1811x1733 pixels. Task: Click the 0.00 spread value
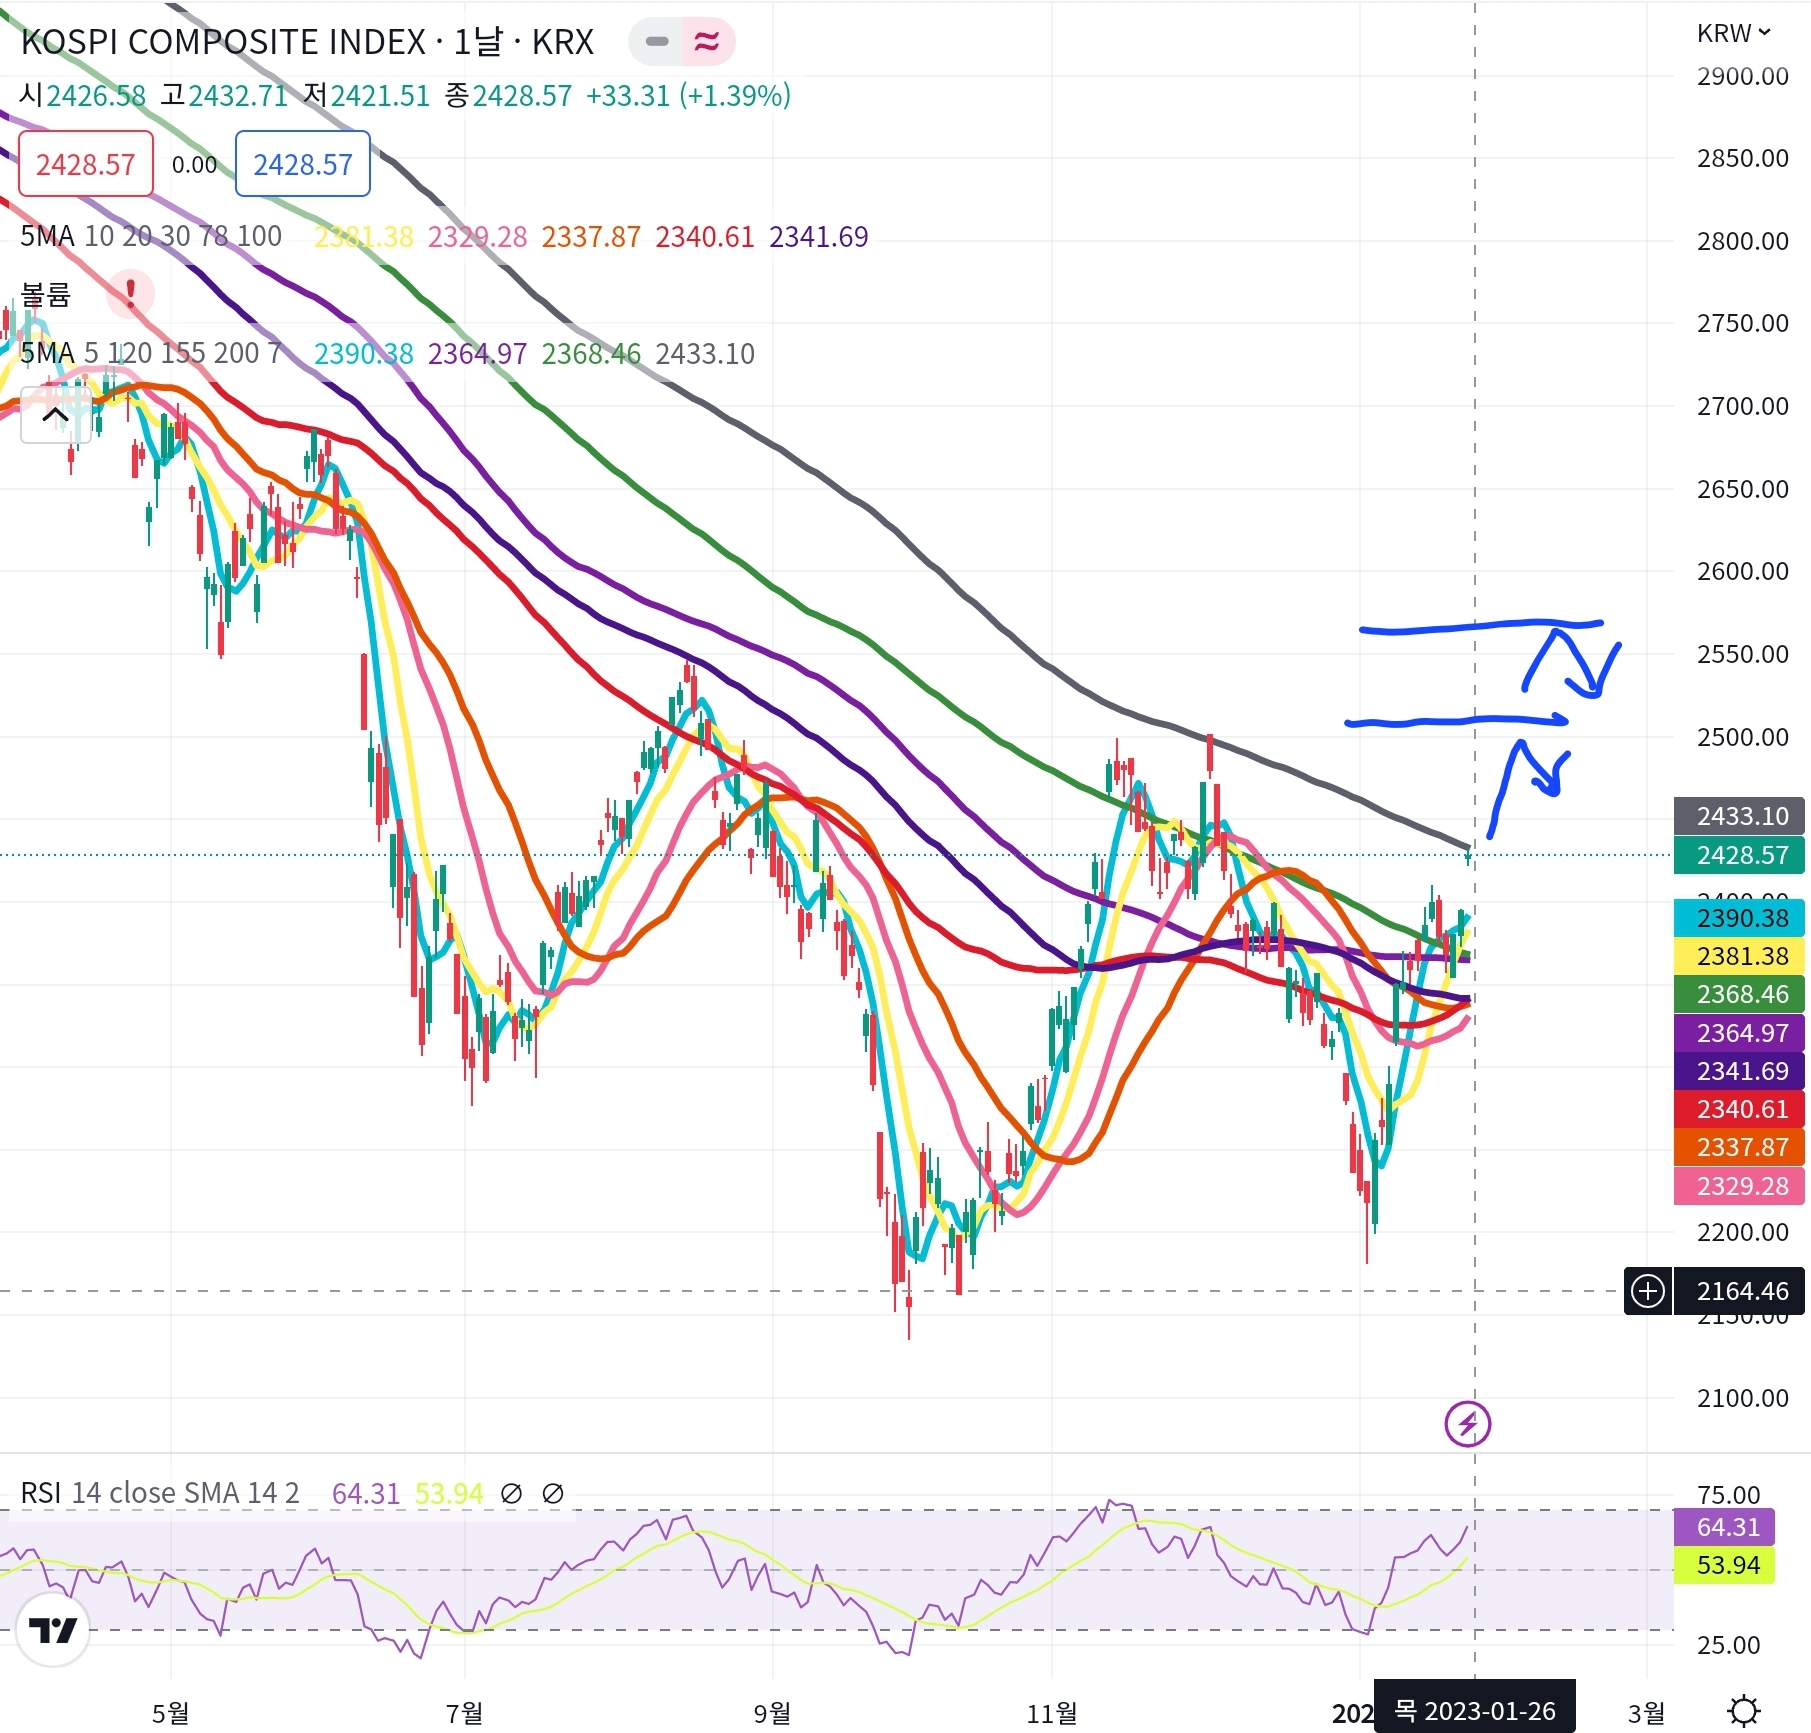(x=194, y=165)
